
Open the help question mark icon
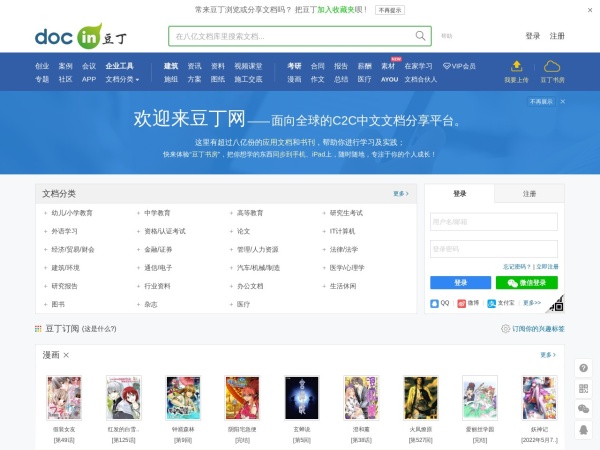[584, 368]
